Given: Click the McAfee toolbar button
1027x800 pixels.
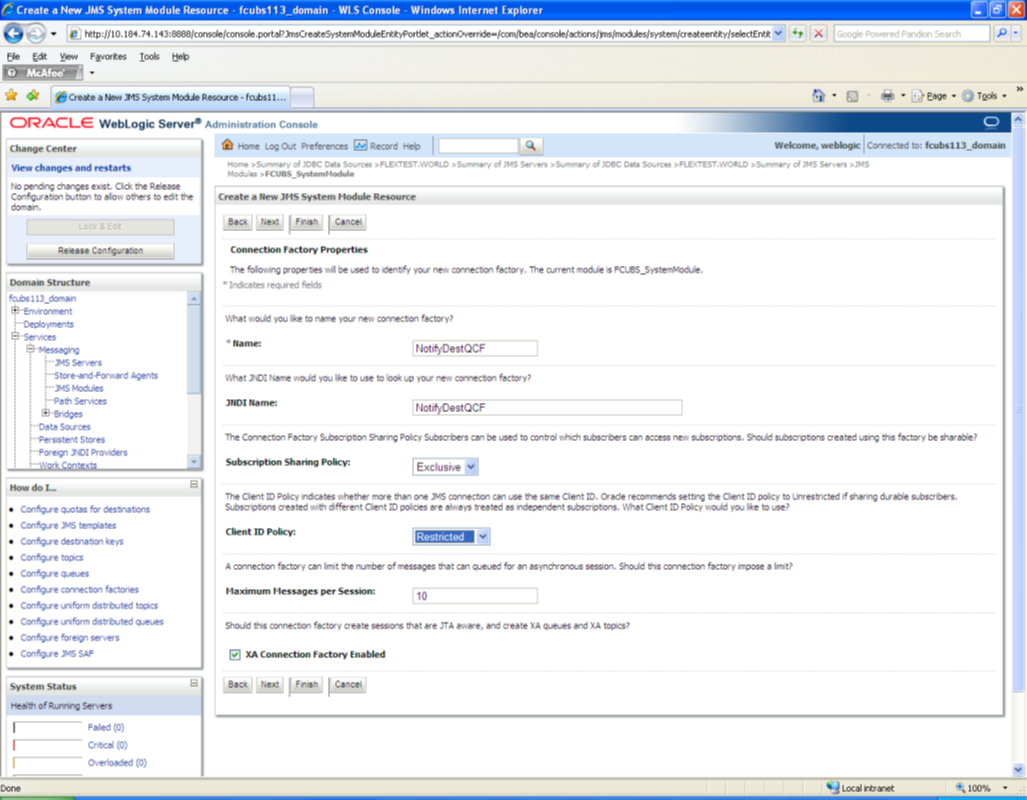Looking at the screenshot, I should pyautogui.click(x=43, y=73).
